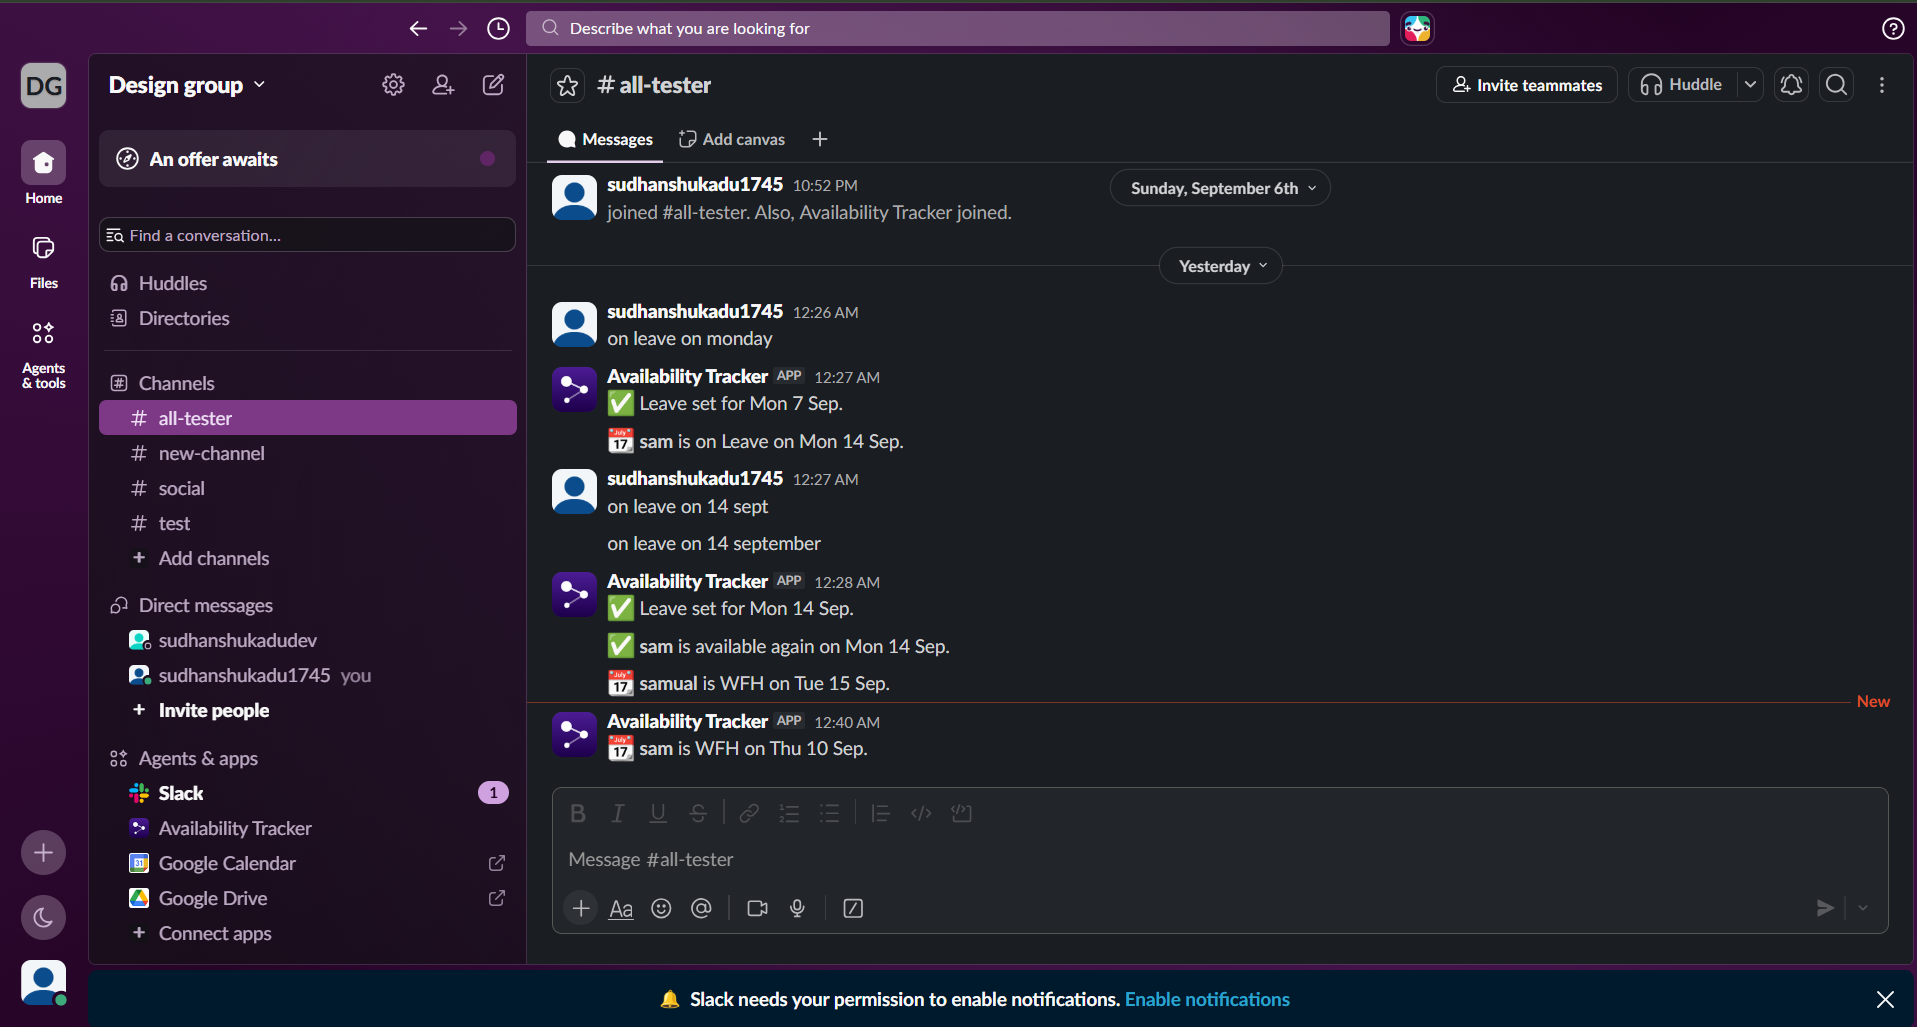The width and height of the screenshot is (1917, 1027).
Task: Open workspace settings gear icon
Action: pos(393,85)
